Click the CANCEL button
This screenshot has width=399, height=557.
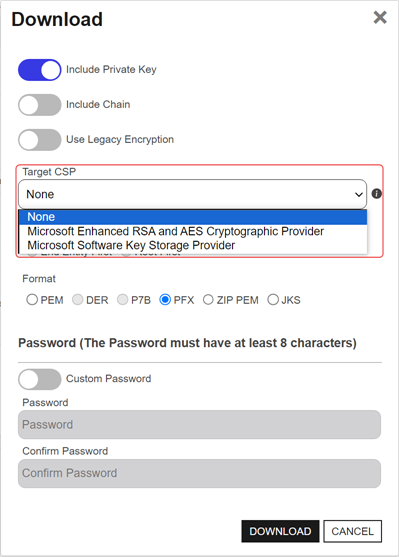[352, 531]
